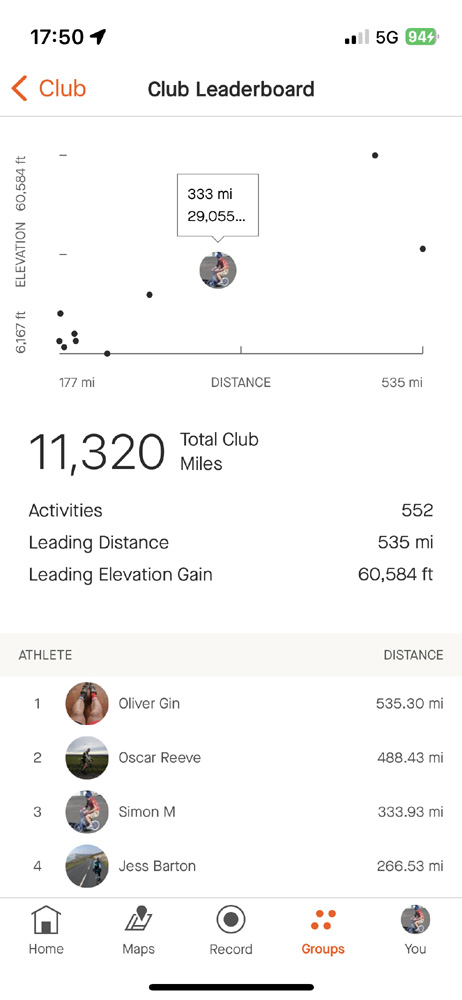The image size is (462, 1000).
Task: Select the highlighted avatar on scatter chart
Action: 218,270
